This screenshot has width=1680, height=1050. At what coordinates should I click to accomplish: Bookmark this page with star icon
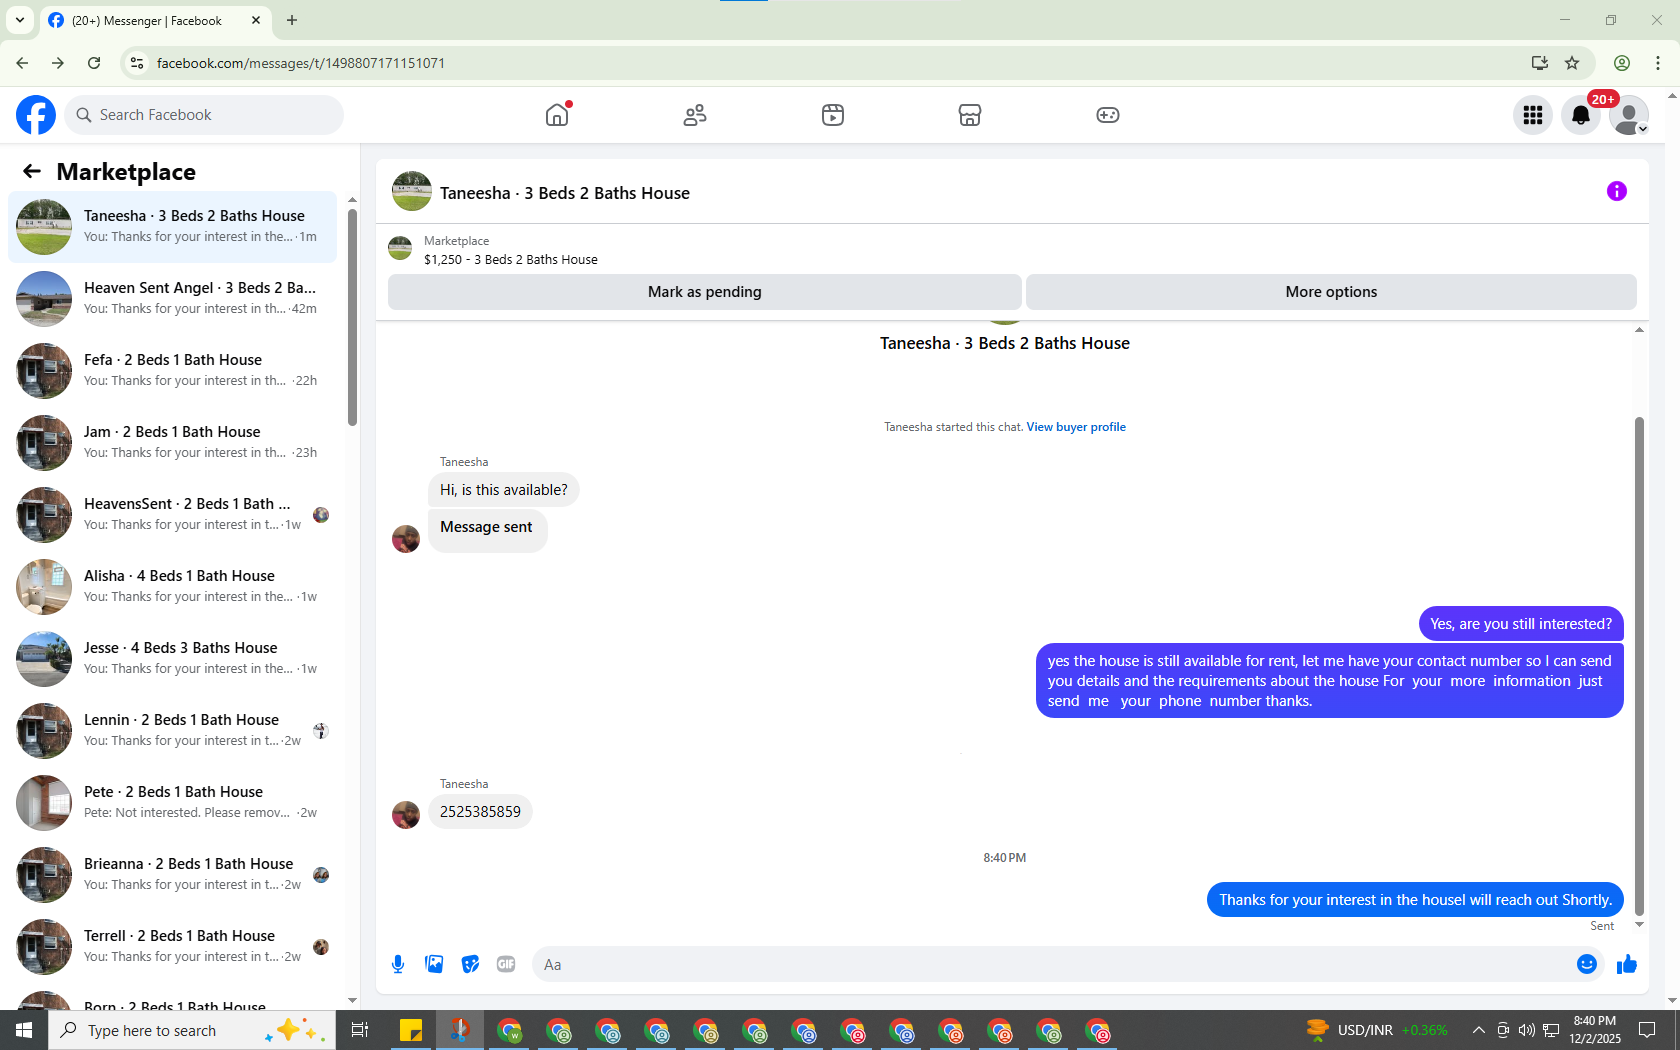[1572, 63]
